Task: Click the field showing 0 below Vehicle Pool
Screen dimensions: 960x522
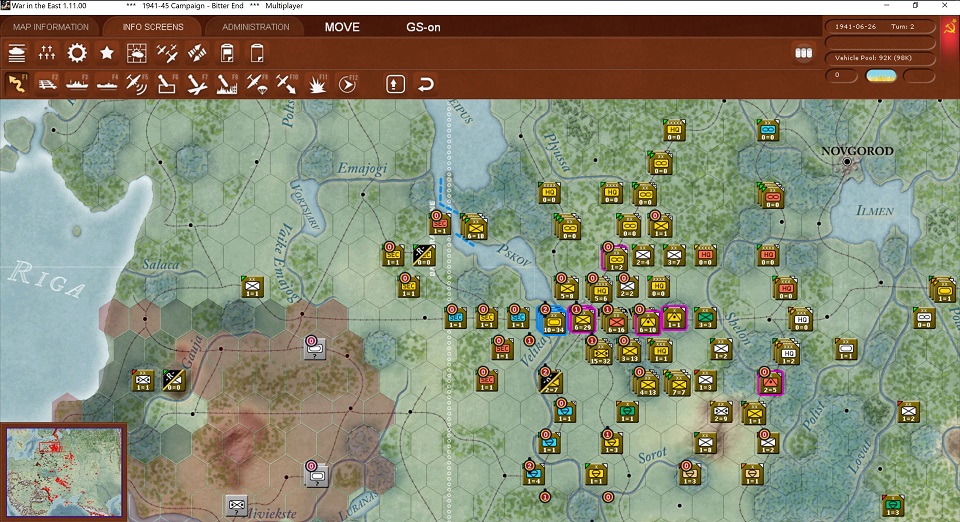Action: click(842, 75)
